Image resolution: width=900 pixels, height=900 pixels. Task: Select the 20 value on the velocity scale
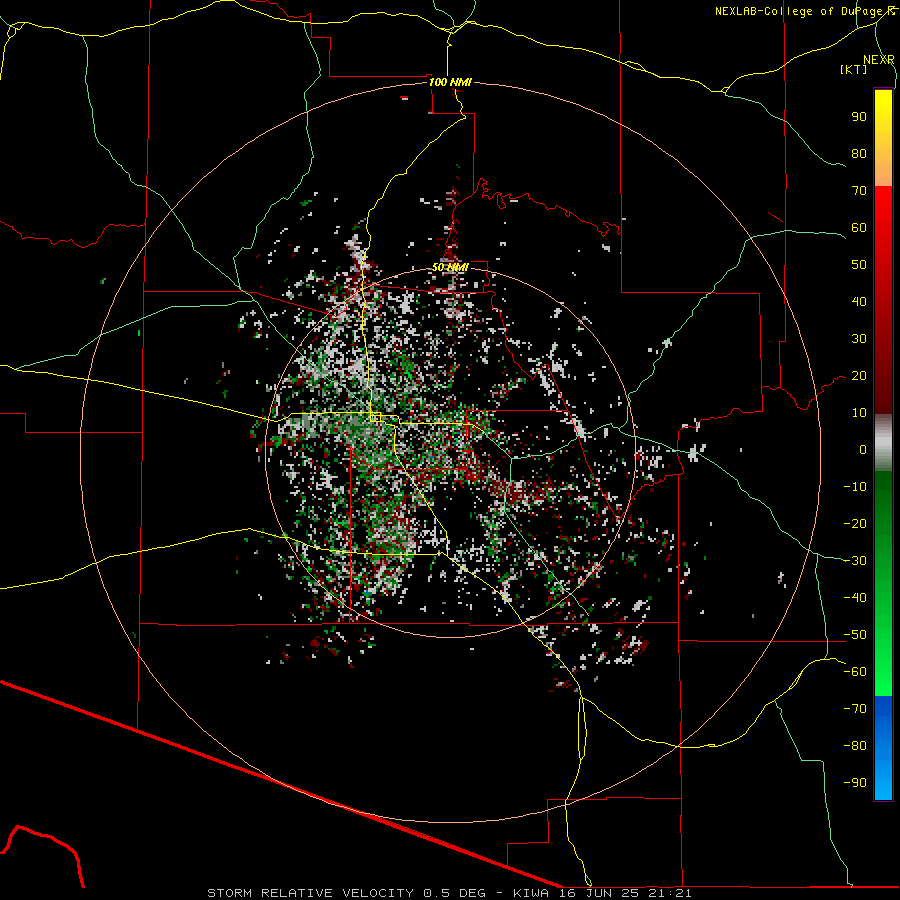click(x=859, y=375)
